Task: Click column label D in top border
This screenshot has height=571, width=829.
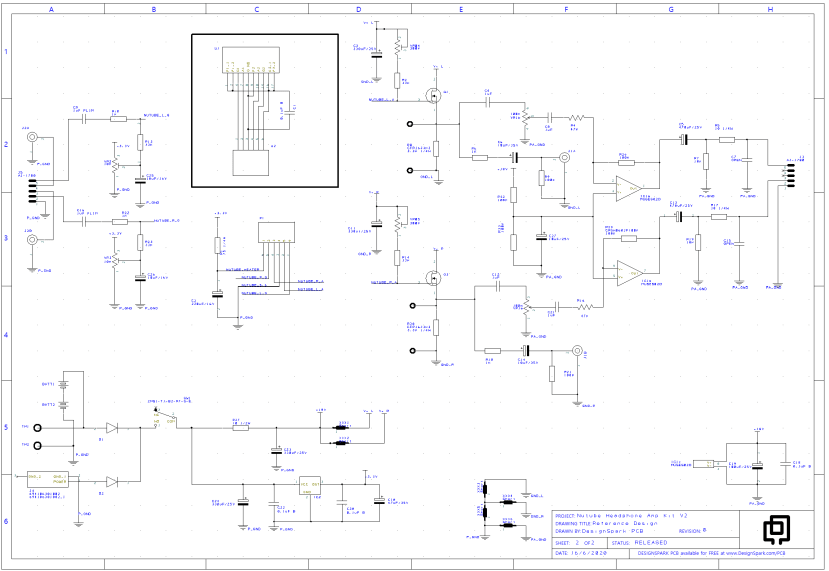Action: click(358, 9)
